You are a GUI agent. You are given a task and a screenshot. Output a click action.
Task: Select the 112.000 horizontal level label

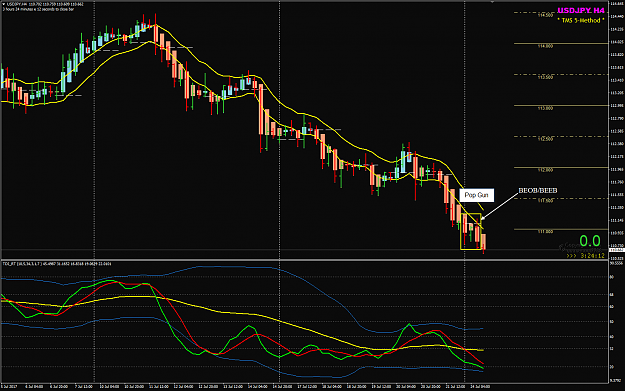pyautogui.click(x=545, y=170)
